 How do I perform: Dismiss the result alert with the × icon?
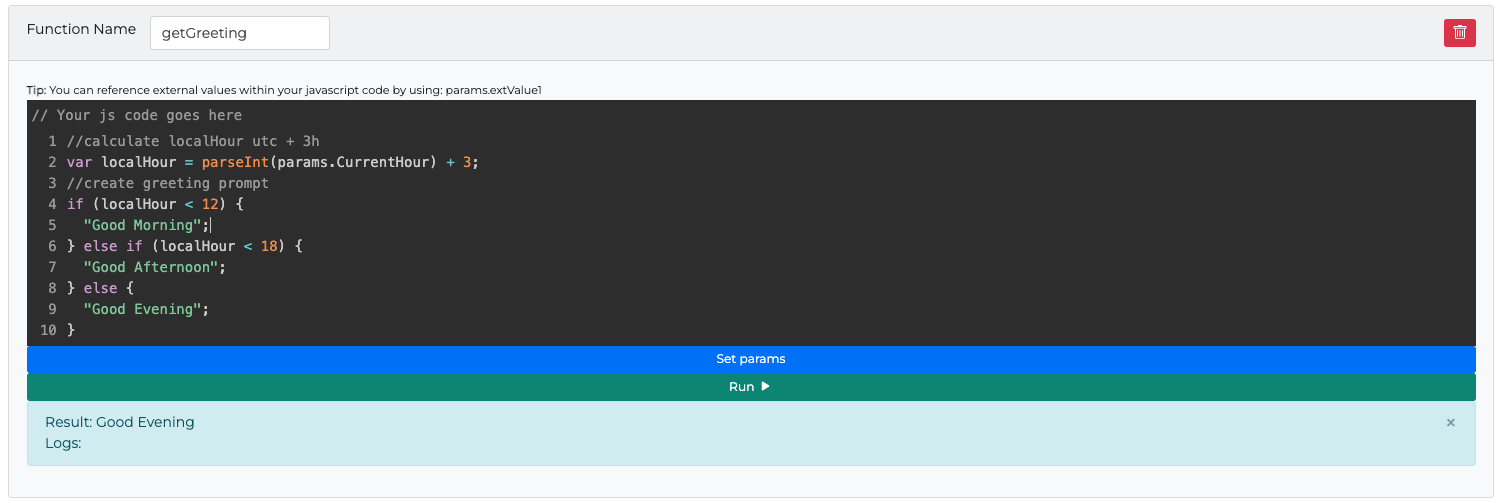1450,423
